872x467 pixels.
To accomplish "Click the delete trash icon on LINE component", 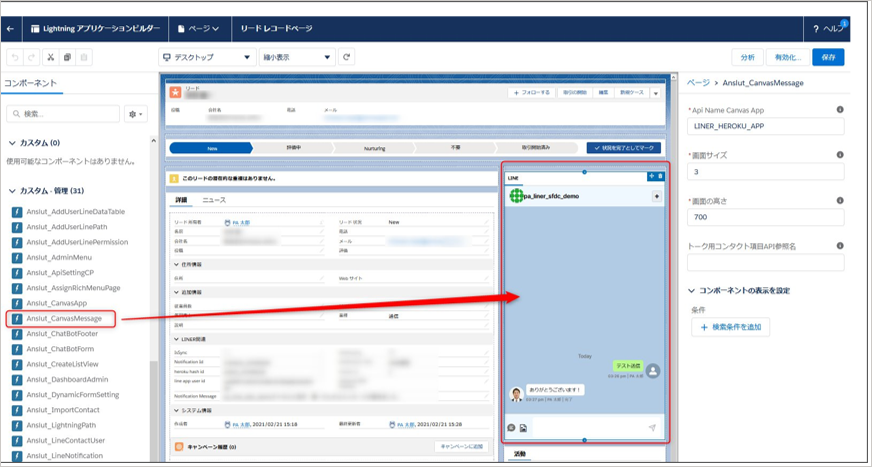I will click(660, 176).
